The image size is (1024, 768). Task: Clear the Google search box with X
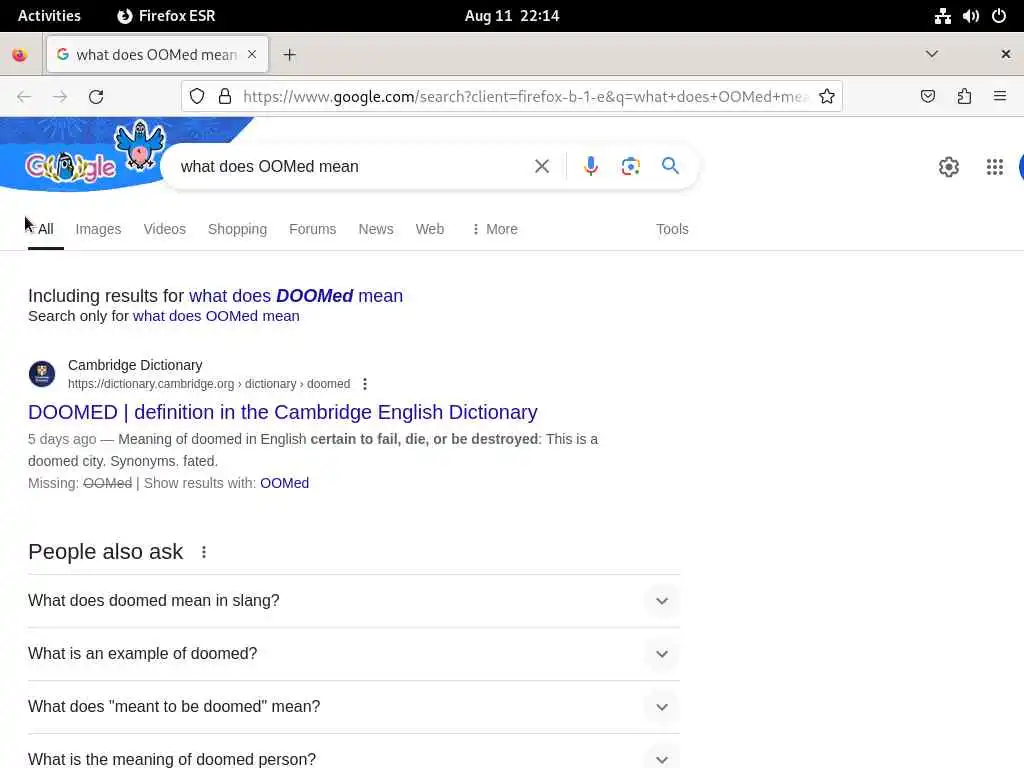click(x=541, y=167)
